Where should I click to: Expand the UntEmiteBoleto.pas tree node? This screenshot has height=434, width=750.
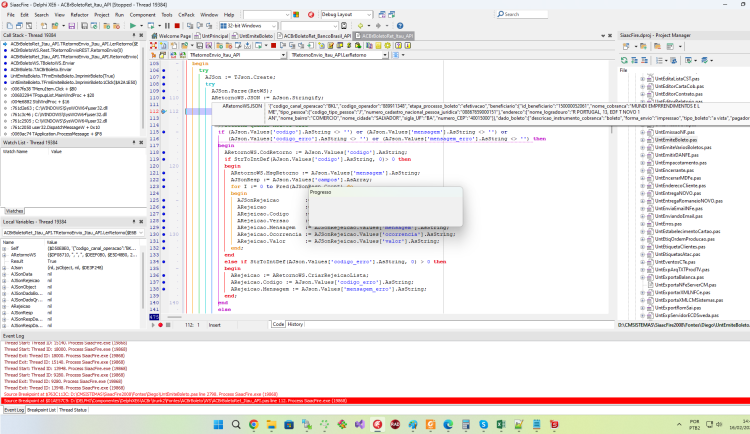click(x=642, y=140)
